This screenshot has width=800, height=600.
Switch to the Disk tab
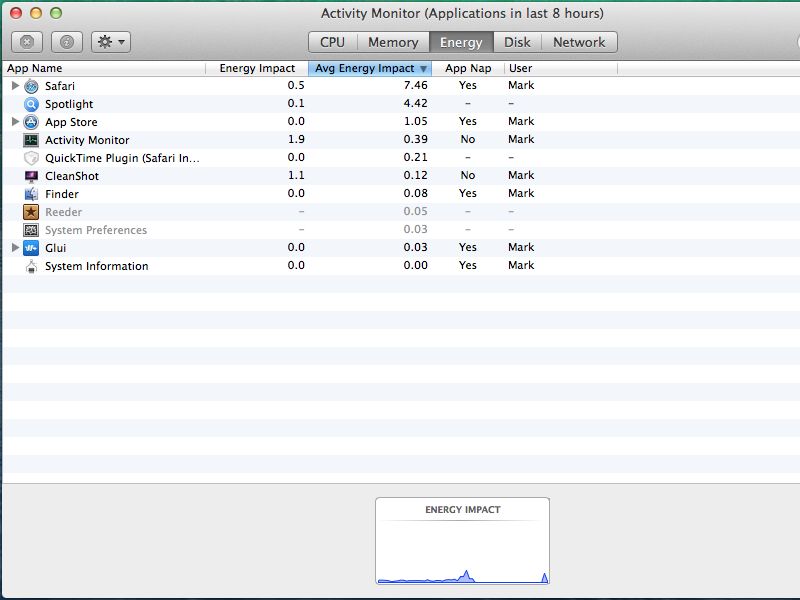pyautogui.click(x=517, y=42)
